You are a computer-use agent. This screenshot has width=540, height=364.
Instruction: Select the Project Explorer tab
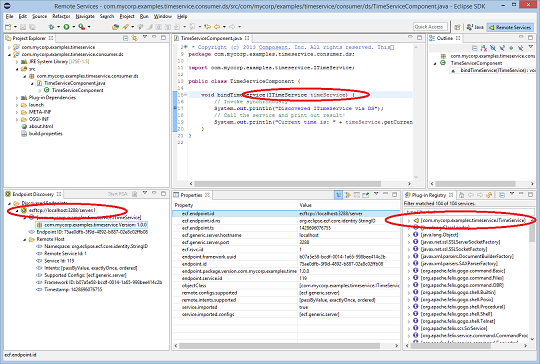click(x=29, y=38)
